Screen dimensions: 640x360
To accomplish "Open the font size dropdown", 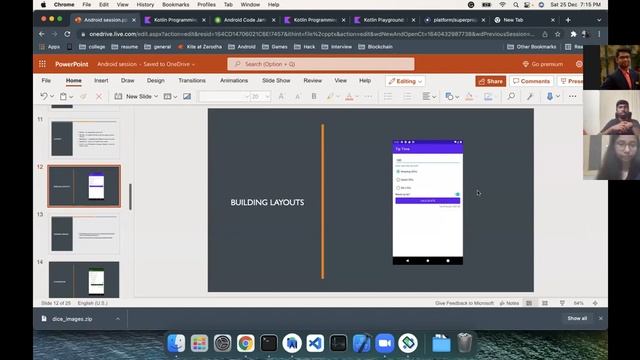I will pyautogui.click(x=267, y=97).
